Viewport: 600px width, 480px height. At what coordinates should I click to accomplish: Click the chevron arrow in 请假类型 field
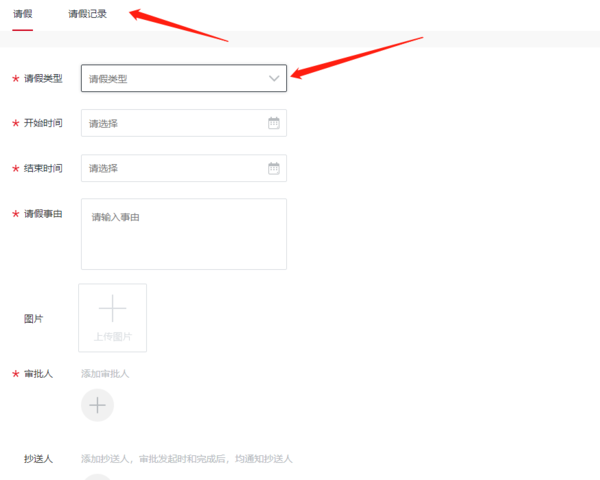274,78
